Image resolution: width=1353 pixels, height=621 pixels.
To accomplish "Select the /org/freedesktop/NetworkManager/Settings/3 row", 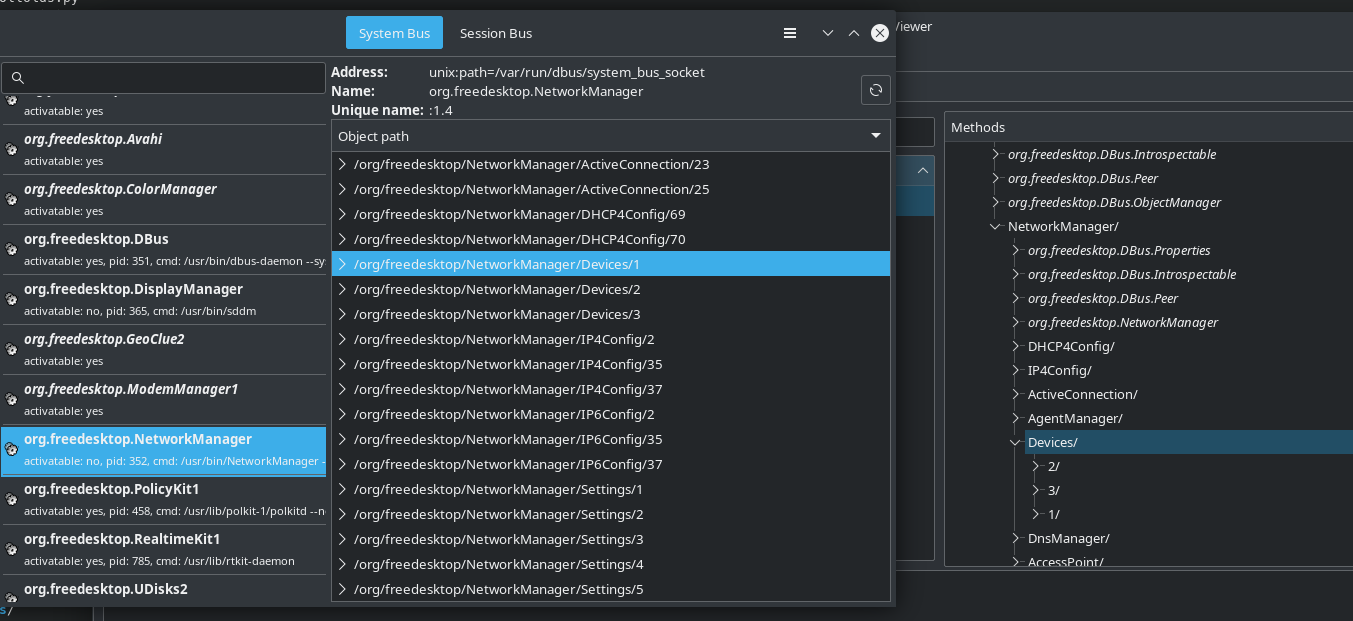I will [x=611, y=539].
